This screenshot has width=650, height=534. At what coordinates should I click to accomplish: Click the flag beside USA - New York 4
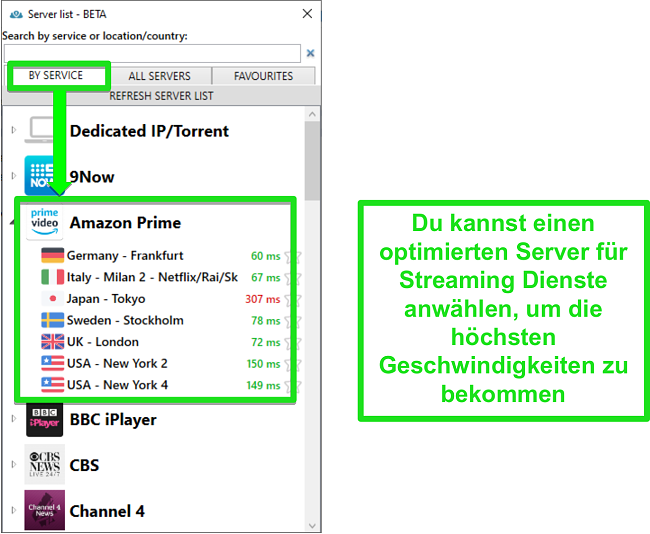[53, 385]
